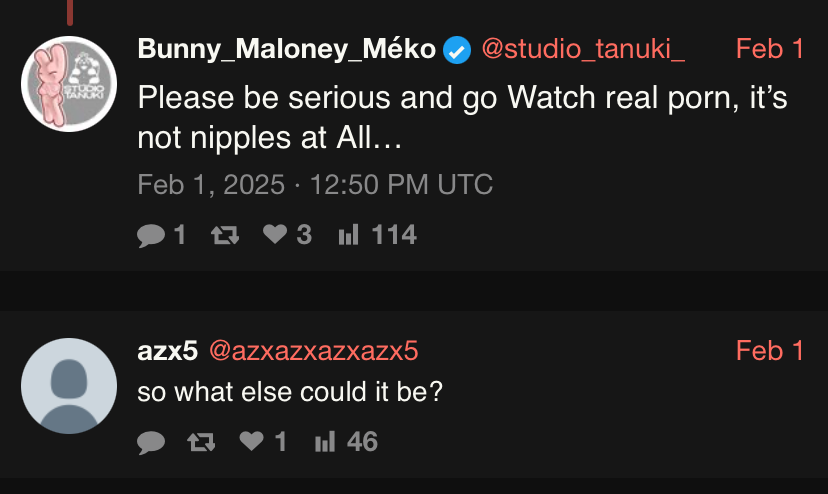Click the reply bubble icon on azx5's tweet
The height and width of the screenshot is (494, 828).
click(x=151, y=442)
